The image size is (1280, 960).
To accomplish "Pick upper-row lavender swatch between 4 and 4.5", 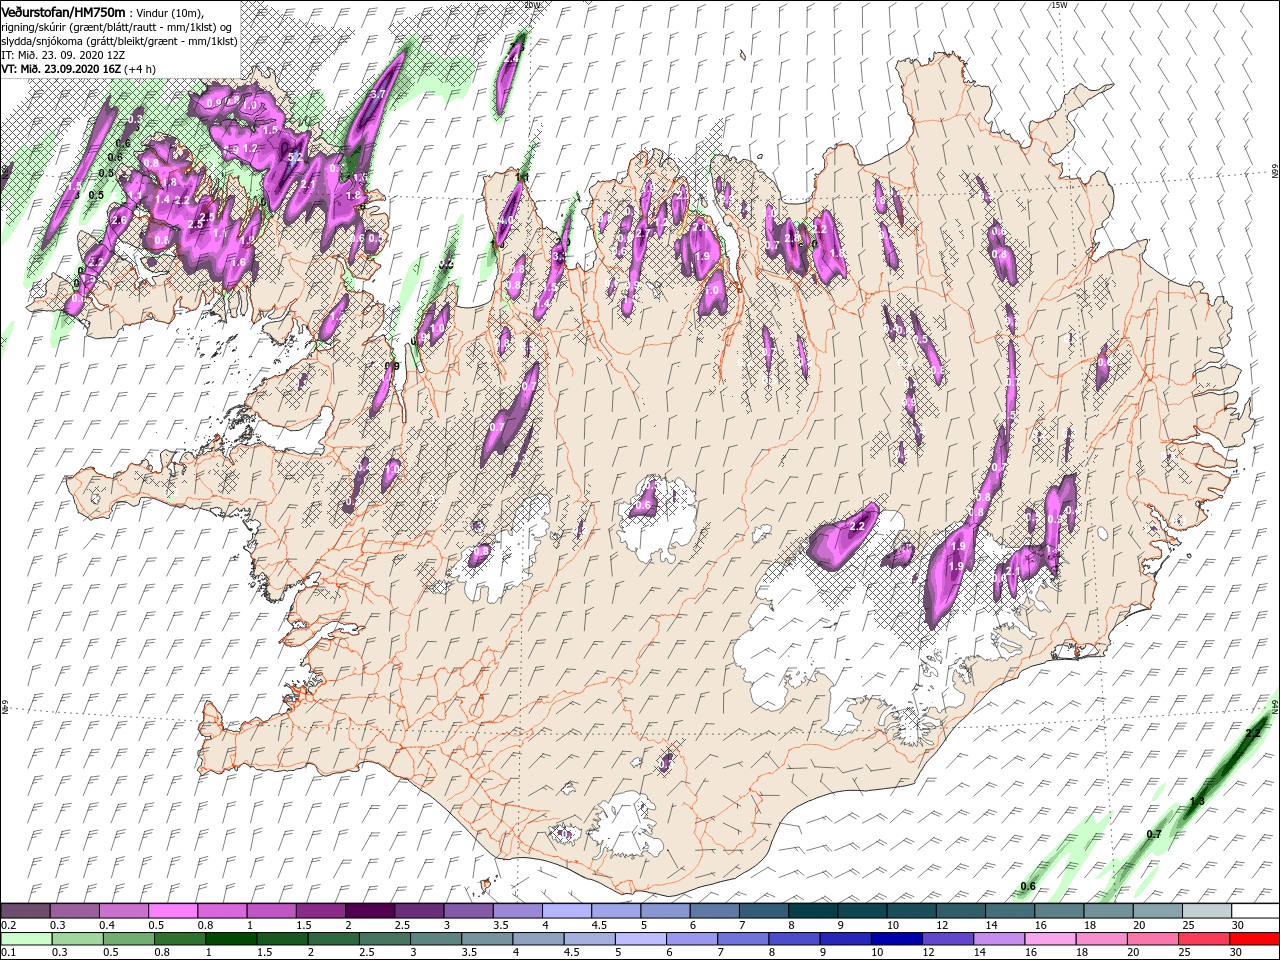I will (x=566, y=911).
